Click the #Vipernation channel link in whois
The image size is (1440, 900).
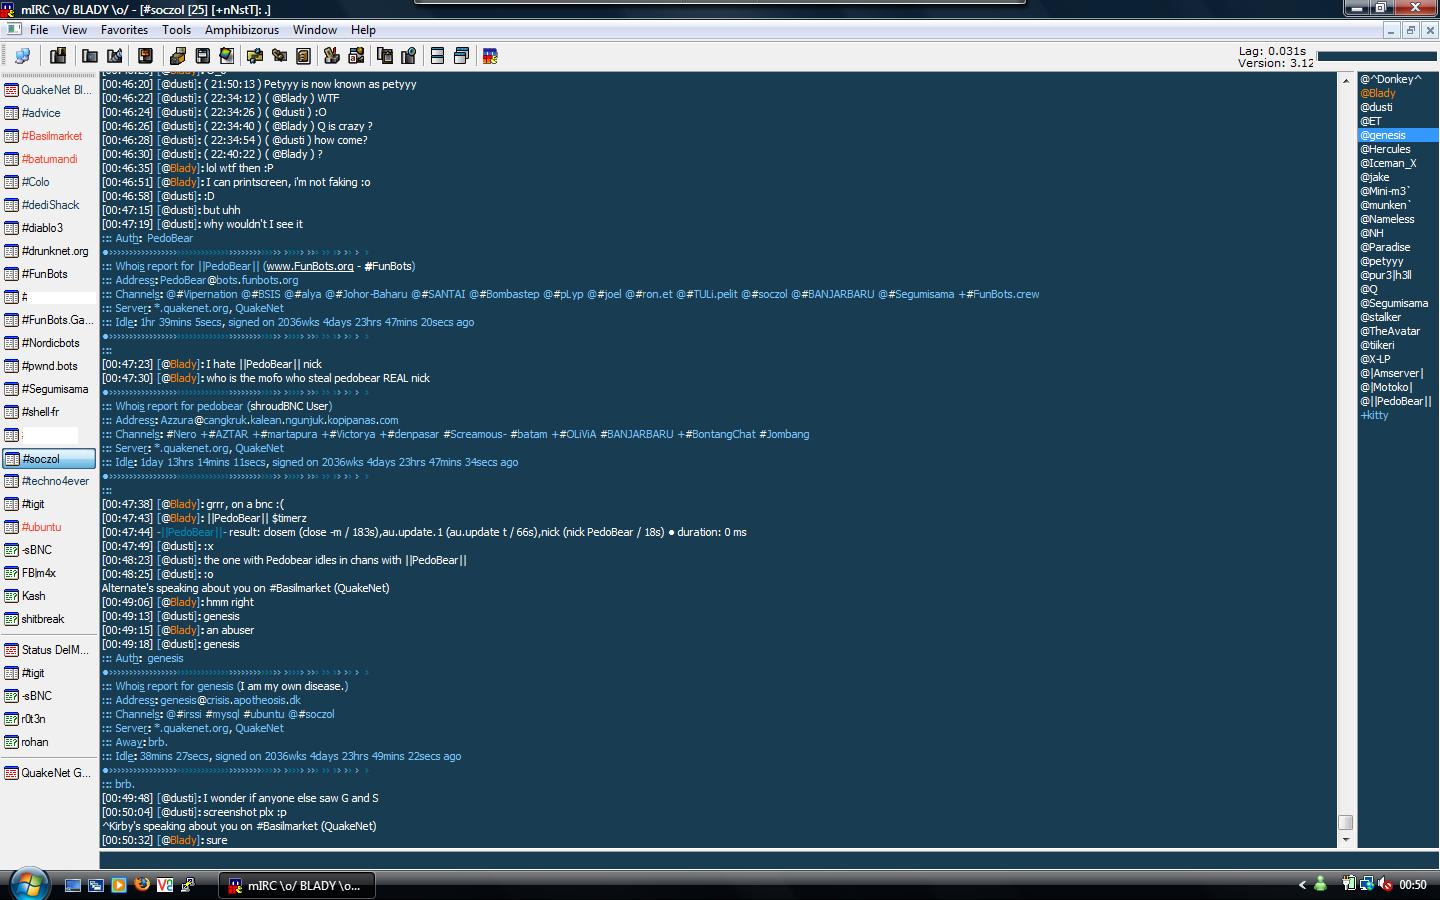click(x=208, y=294)
